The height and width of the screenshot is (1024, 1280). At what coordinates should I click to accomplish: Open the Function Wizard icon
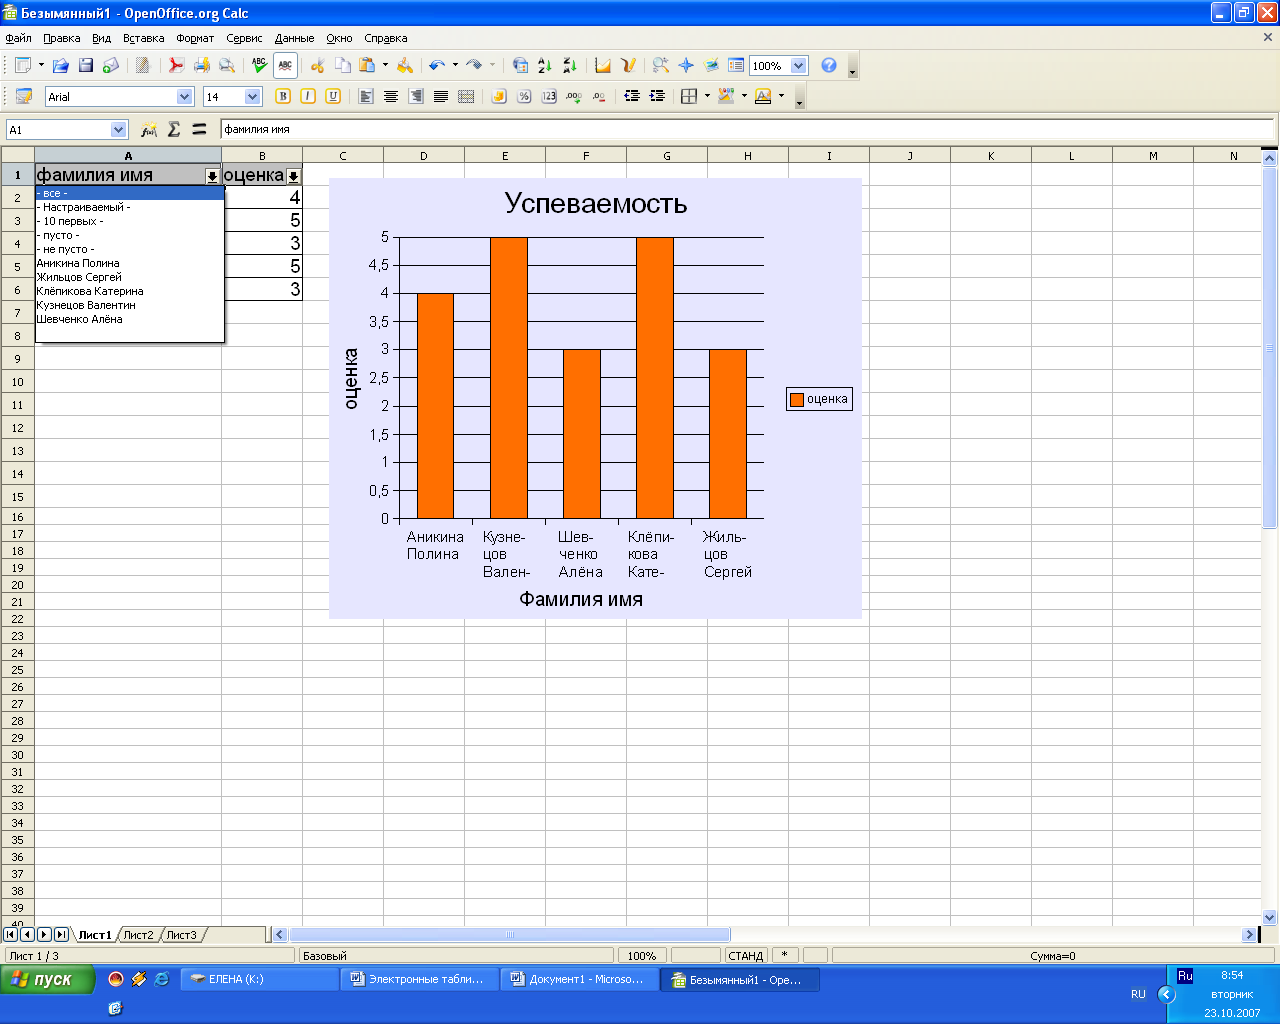[x=149, y=130]
